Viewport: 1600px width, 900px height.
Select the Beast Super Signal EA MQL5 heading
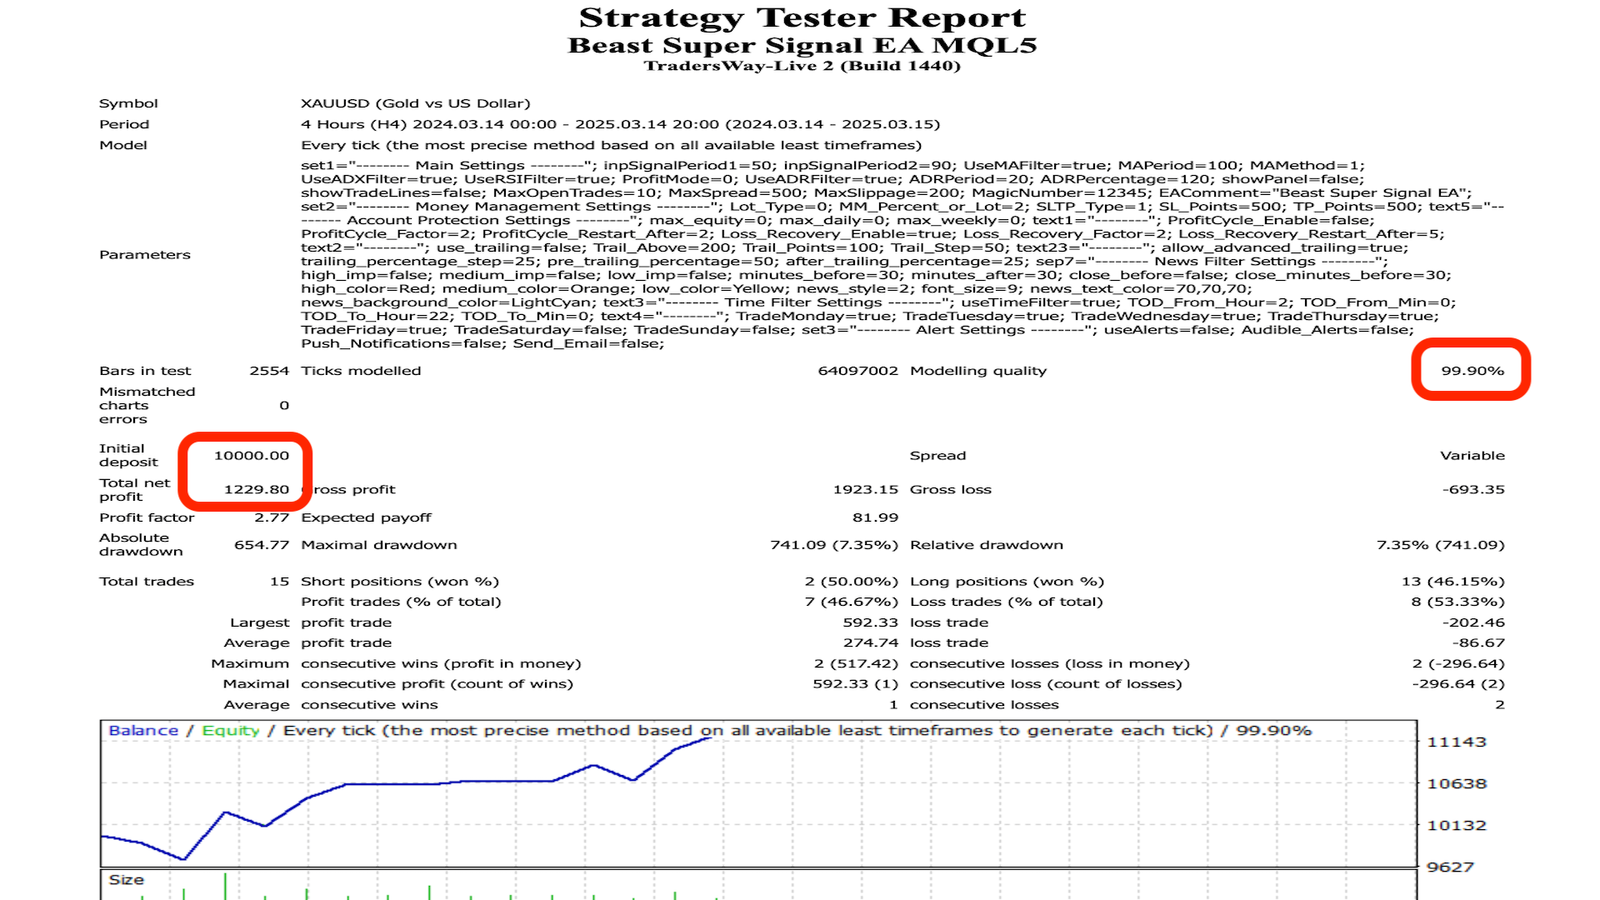(802, 46)
